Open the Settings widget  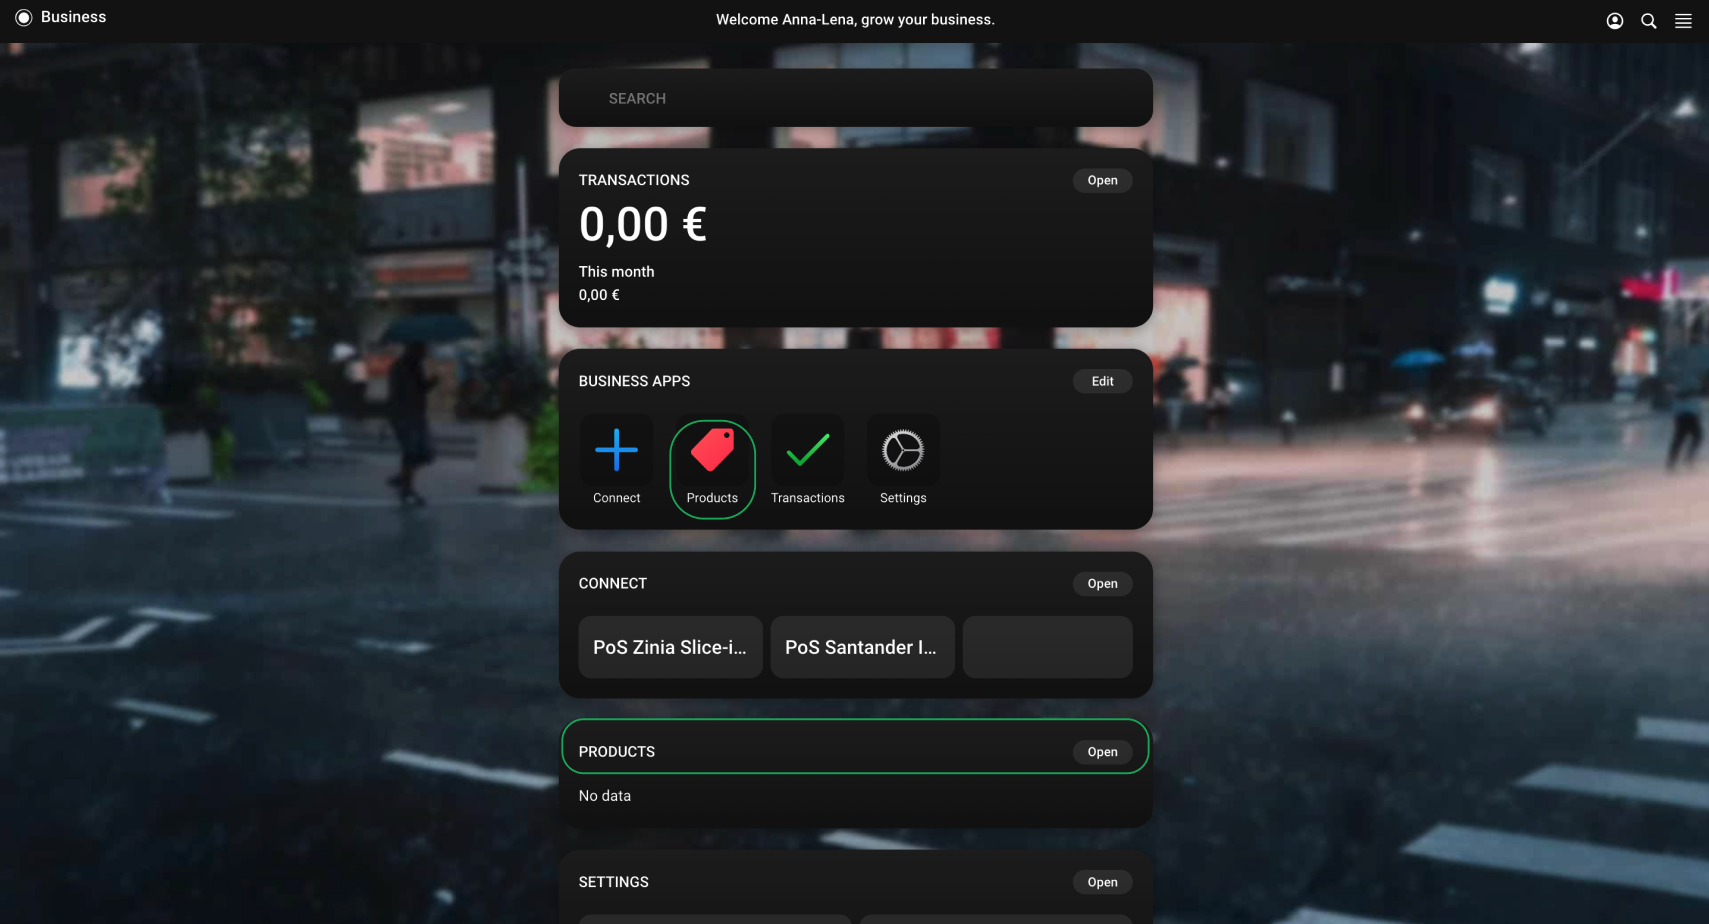(1102, 882)
